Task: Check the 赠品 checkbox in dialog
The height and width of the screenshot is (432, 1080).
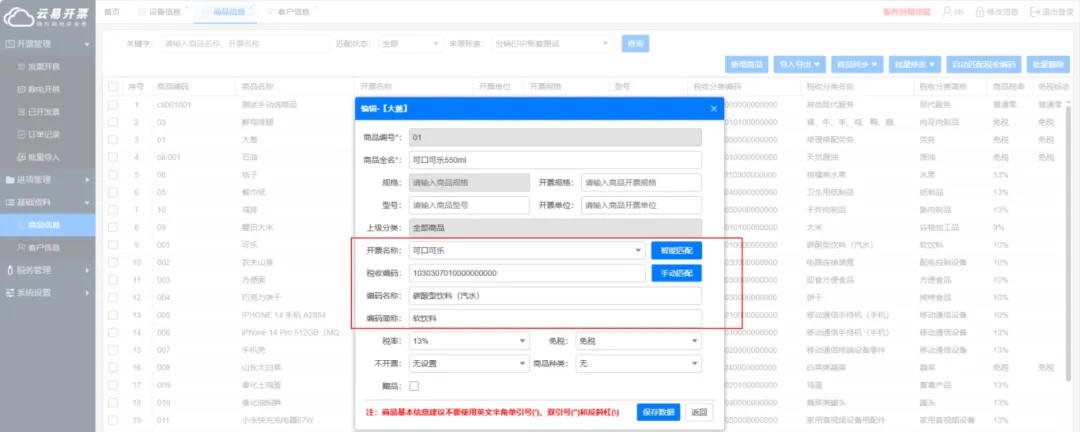Action: click(x=414, y=385)
